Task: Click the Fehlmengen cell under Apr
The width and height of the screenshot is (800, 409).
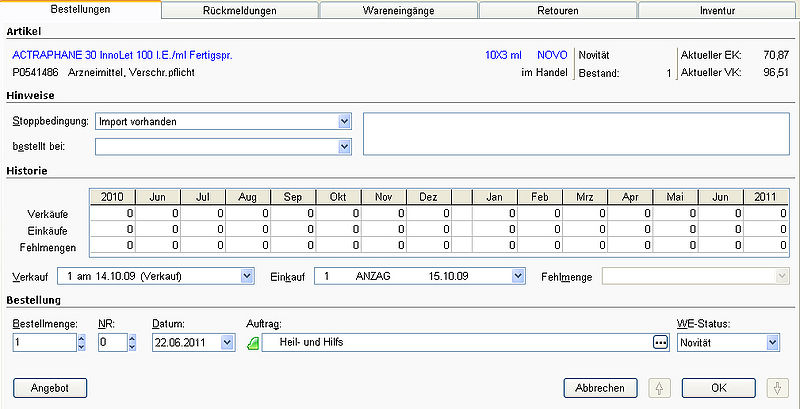Action: pos(630,245)
